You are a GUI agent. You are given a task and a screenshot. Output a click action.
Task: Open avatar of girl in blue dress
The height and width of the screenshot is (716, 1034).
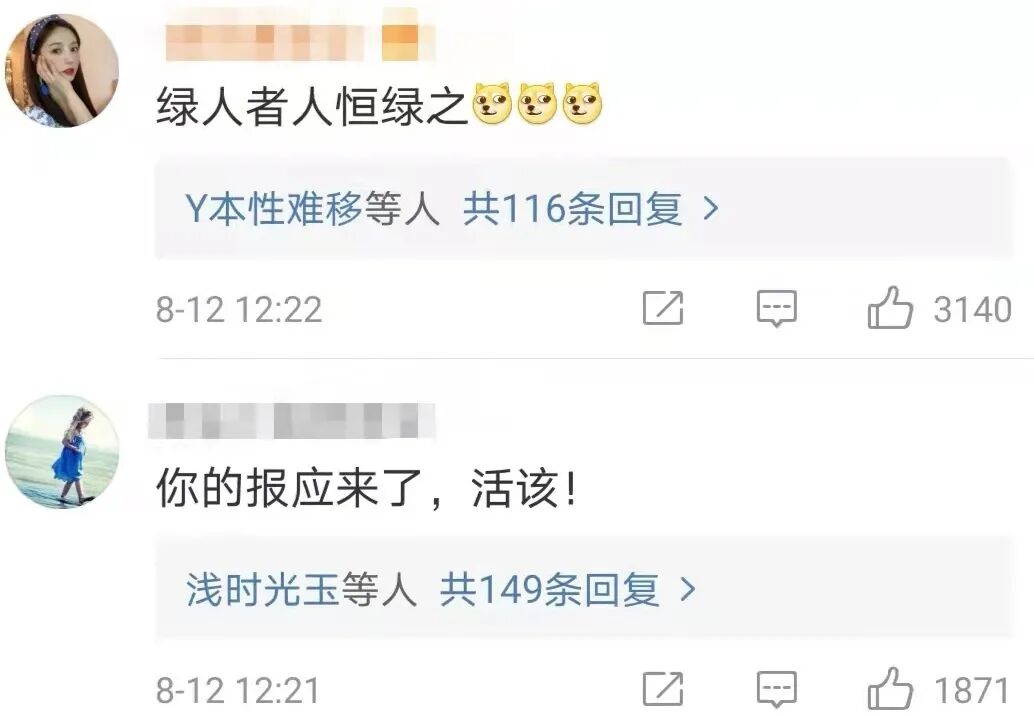62,452
